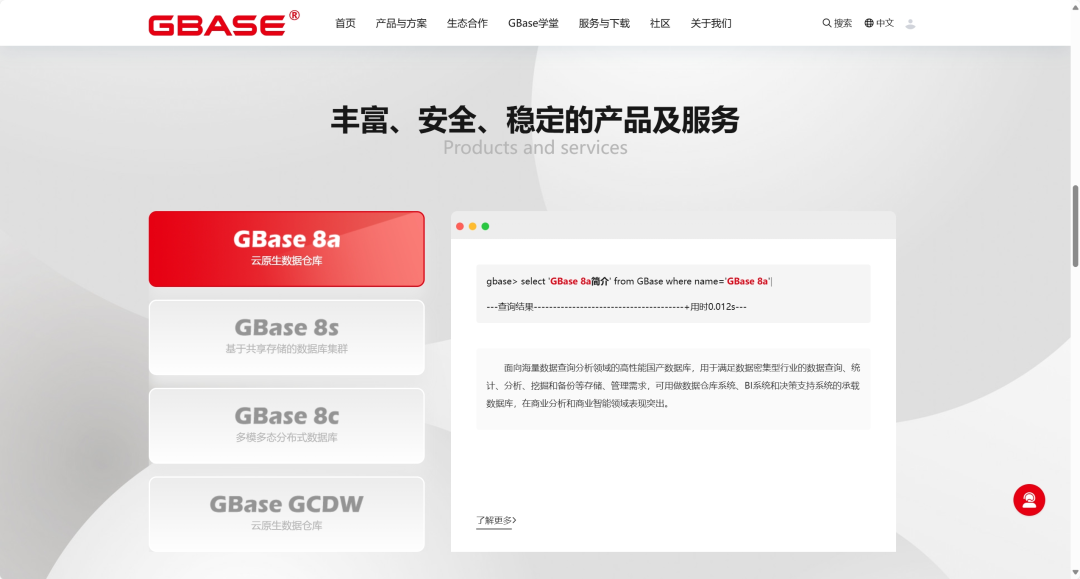The height and width of the screenshot is (579, 1080).
Task: Click the 了解更多 link
Action: (496, 520)
